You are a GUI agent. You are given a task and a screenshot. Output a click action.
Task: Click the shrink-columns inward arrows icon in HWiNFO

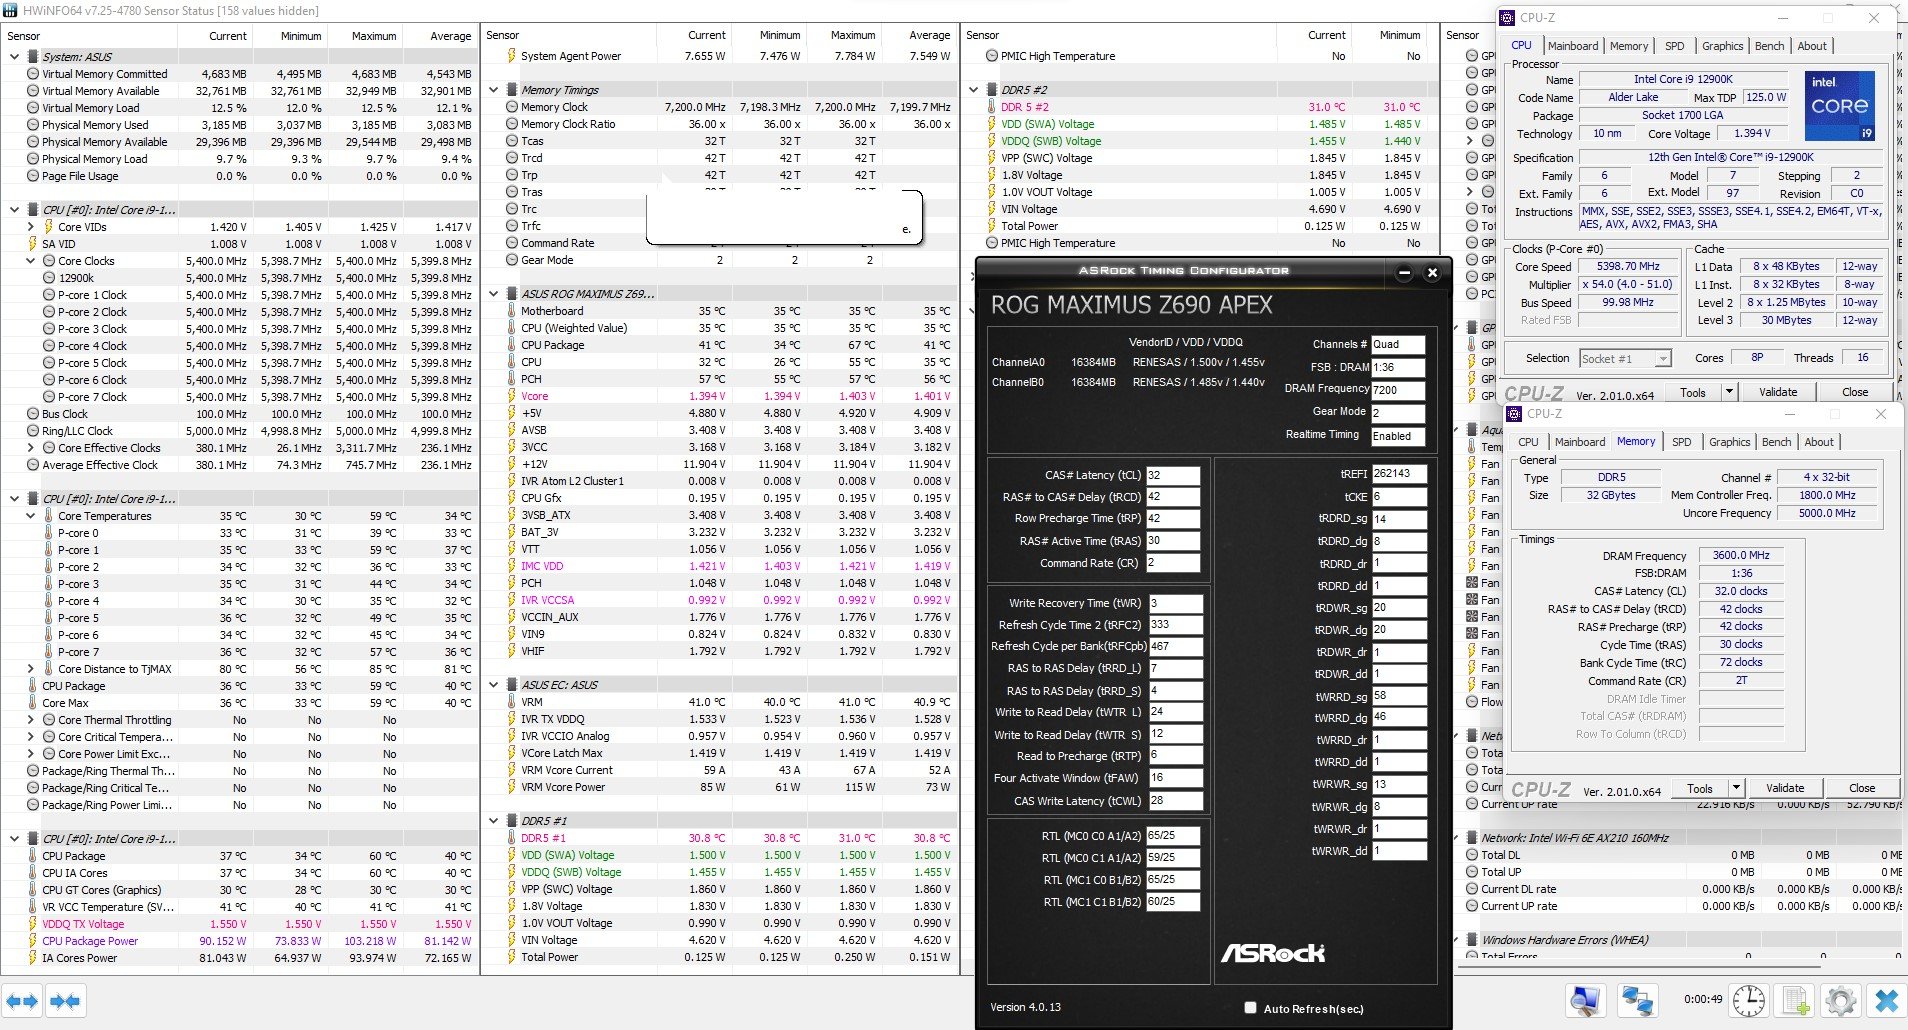65,1001
